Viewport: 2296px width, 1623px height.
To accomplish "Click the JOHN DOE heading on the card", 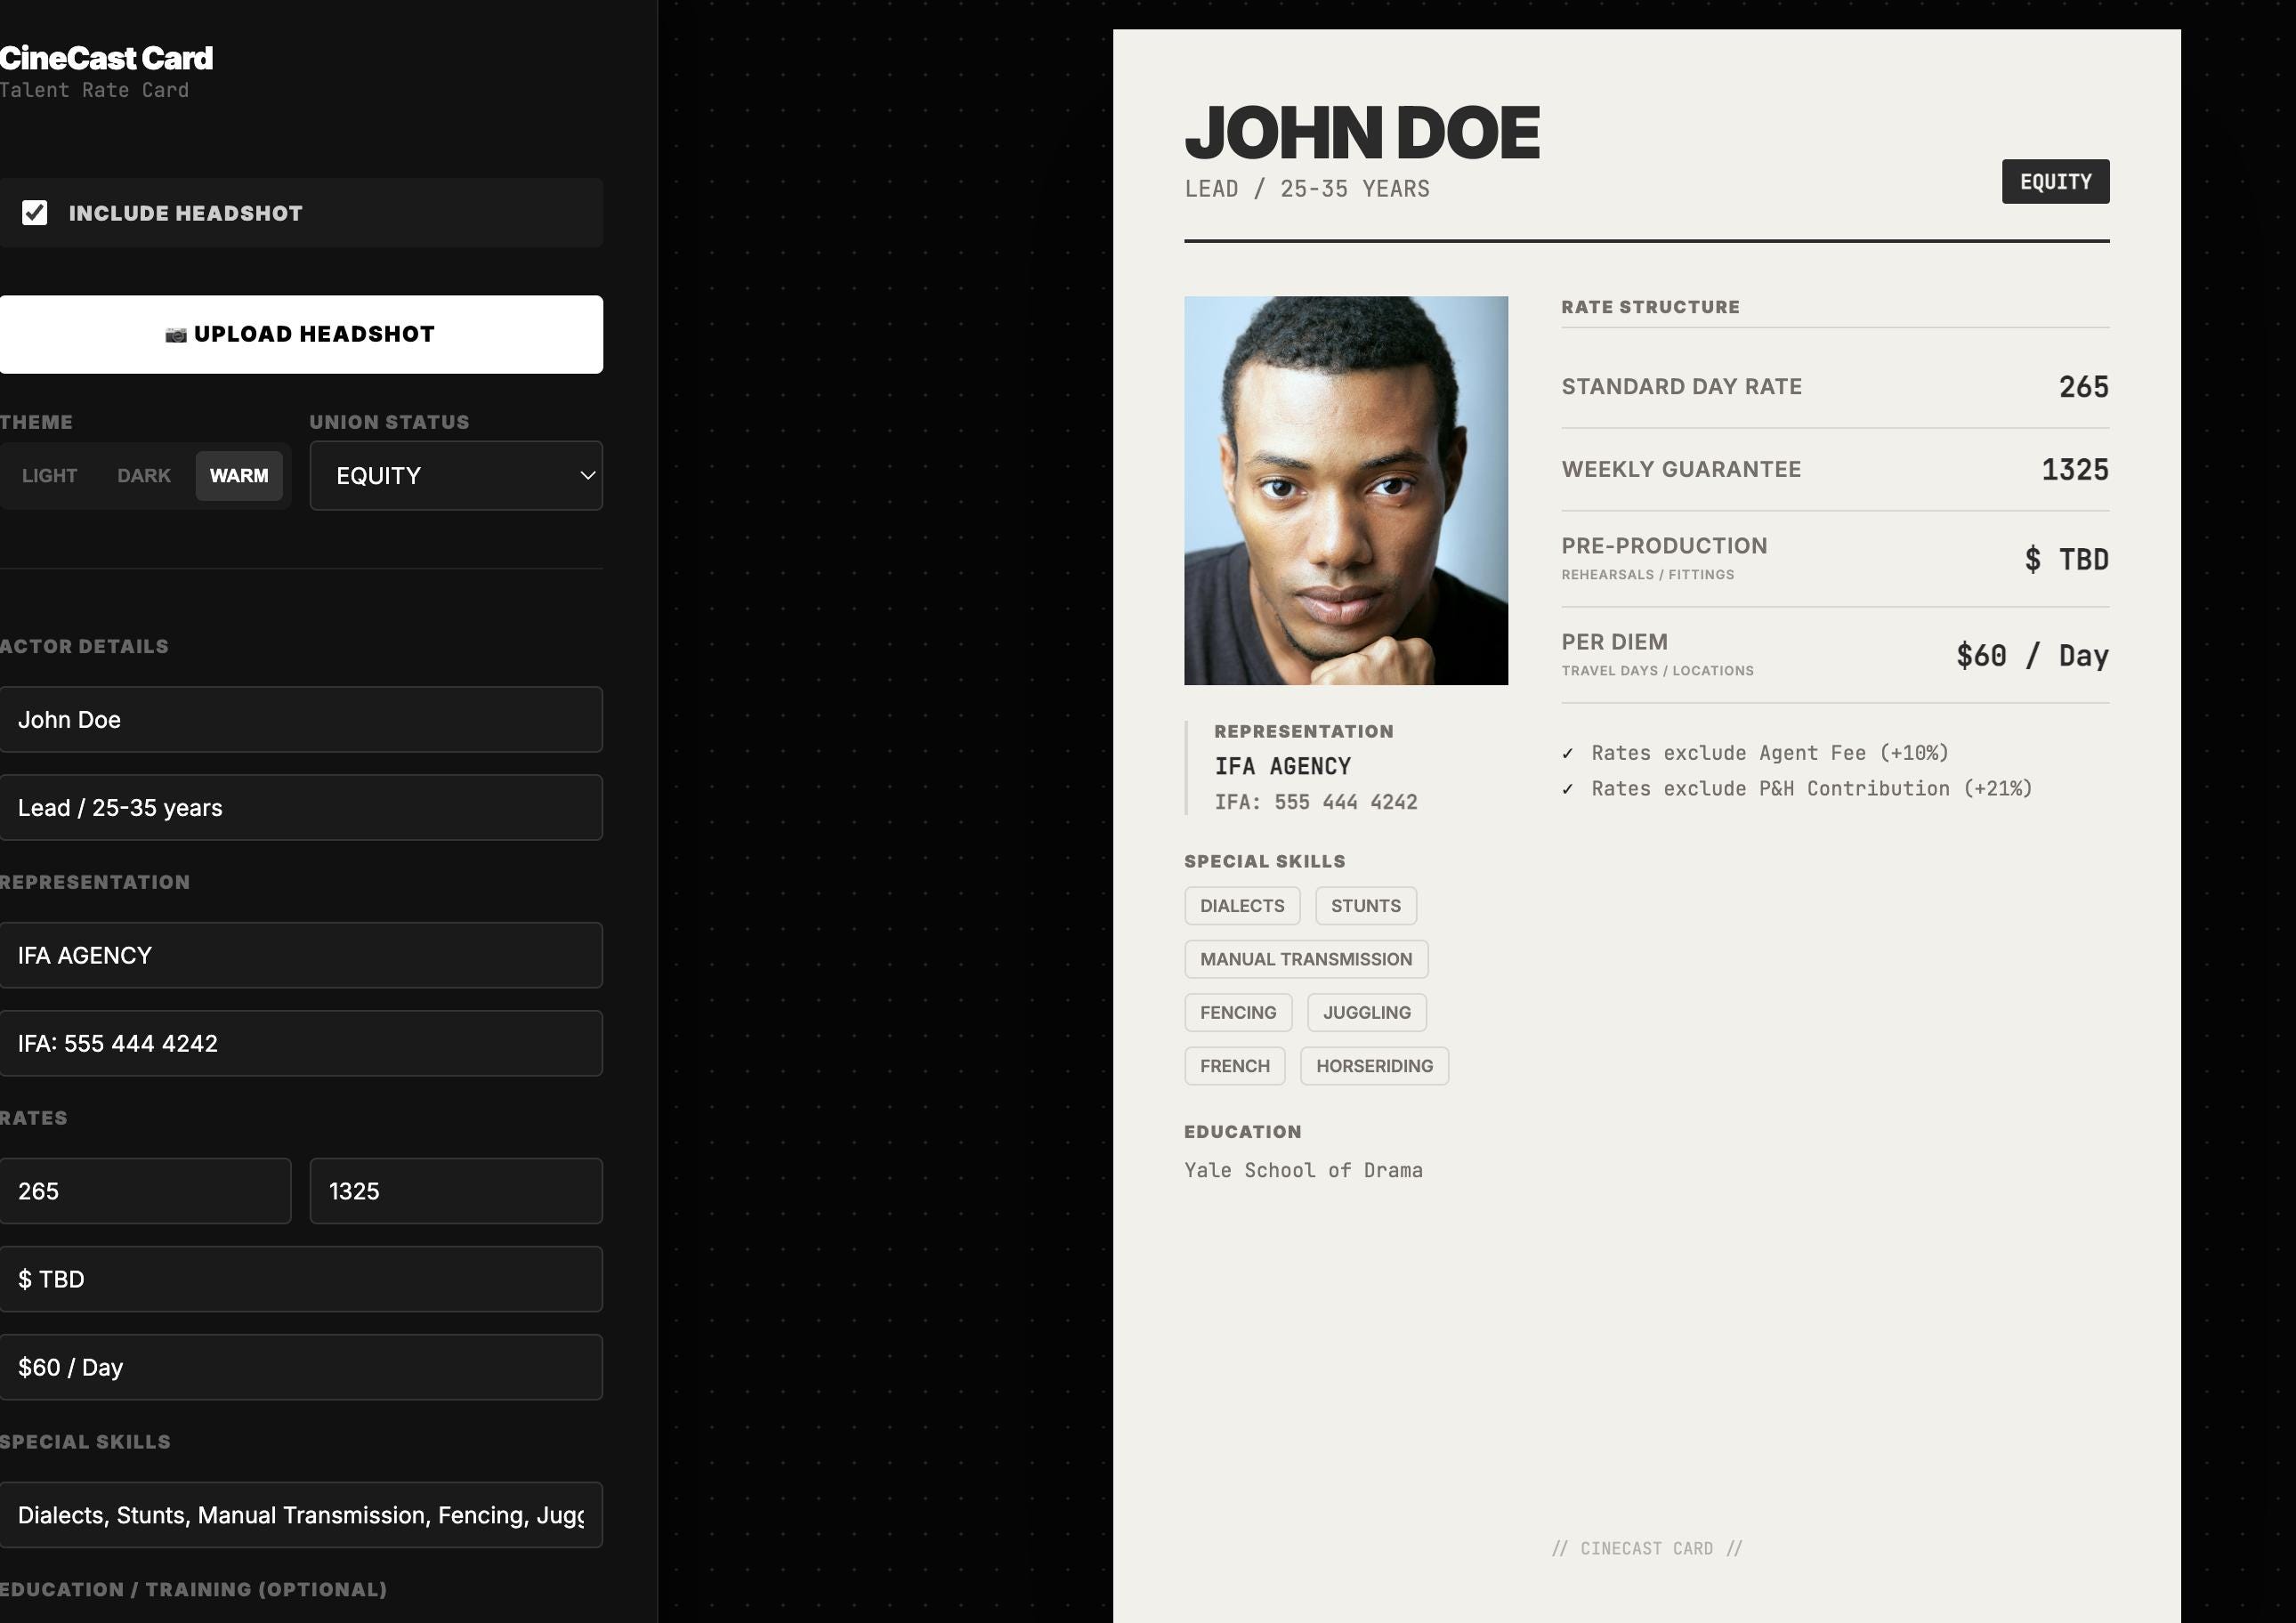I will (x=1362, y=133).
